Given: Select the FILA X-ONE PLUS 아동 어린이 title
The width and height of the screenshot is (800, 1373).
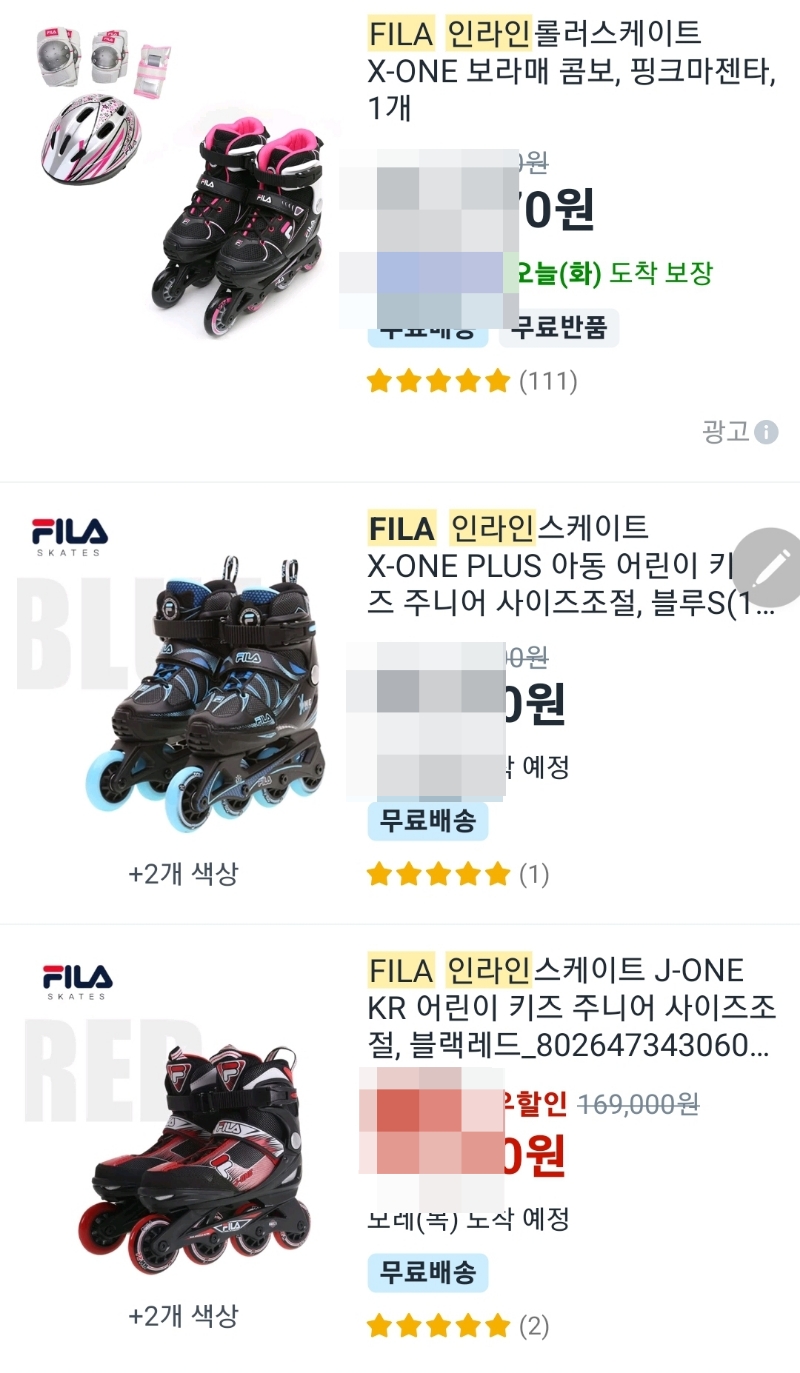Looking at the screenshot, I should pos(572,566).
